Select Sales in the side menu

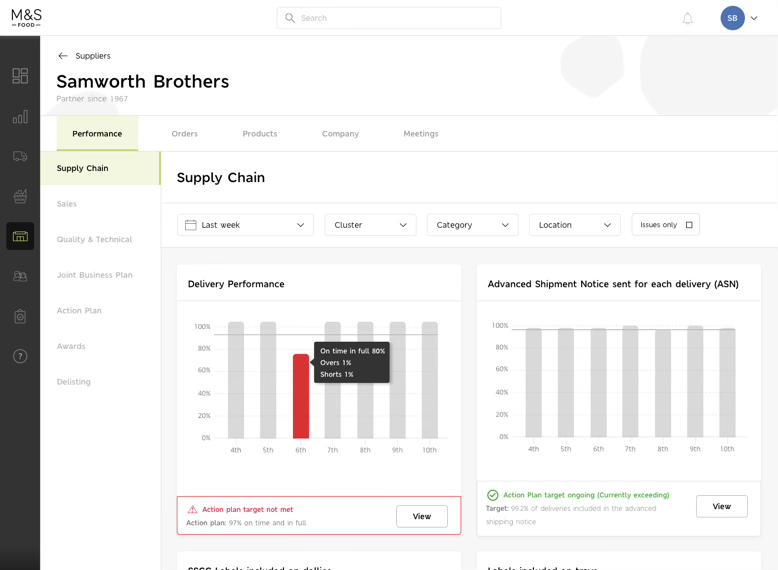pos(66,204)
